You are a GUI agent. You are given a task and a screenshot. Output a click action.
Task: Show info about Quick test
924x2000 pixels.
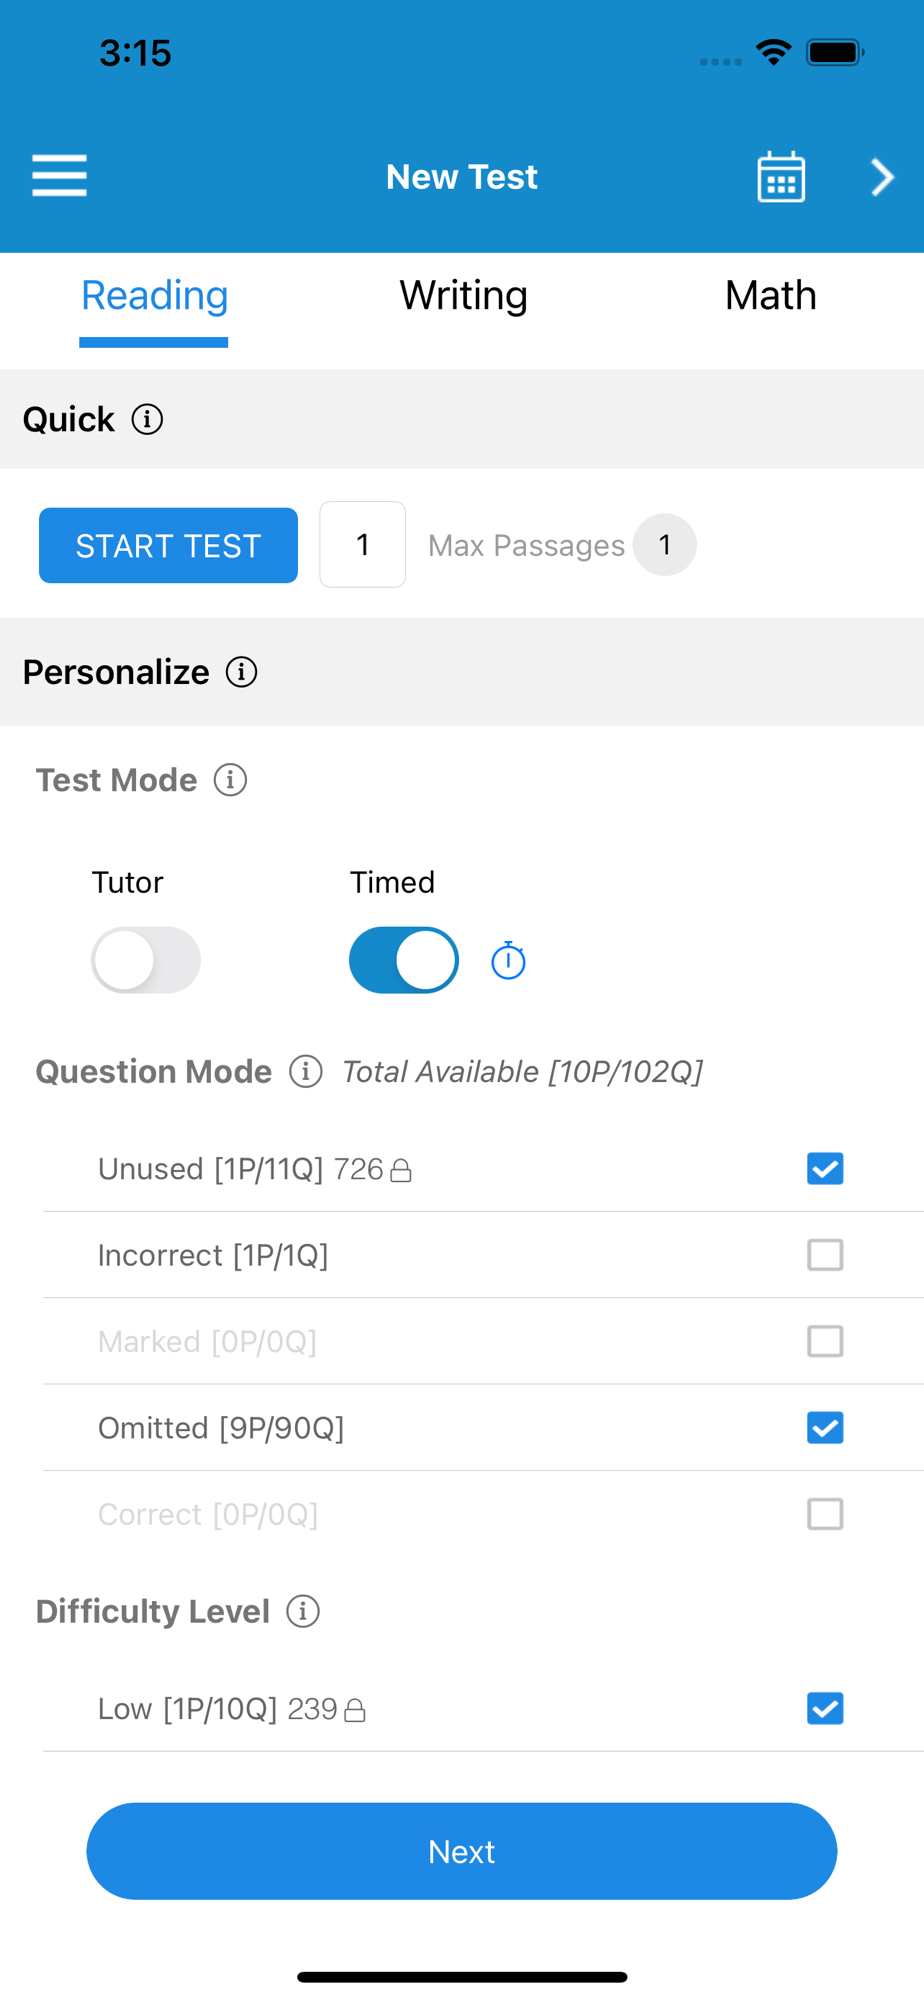tap(147, 420)
